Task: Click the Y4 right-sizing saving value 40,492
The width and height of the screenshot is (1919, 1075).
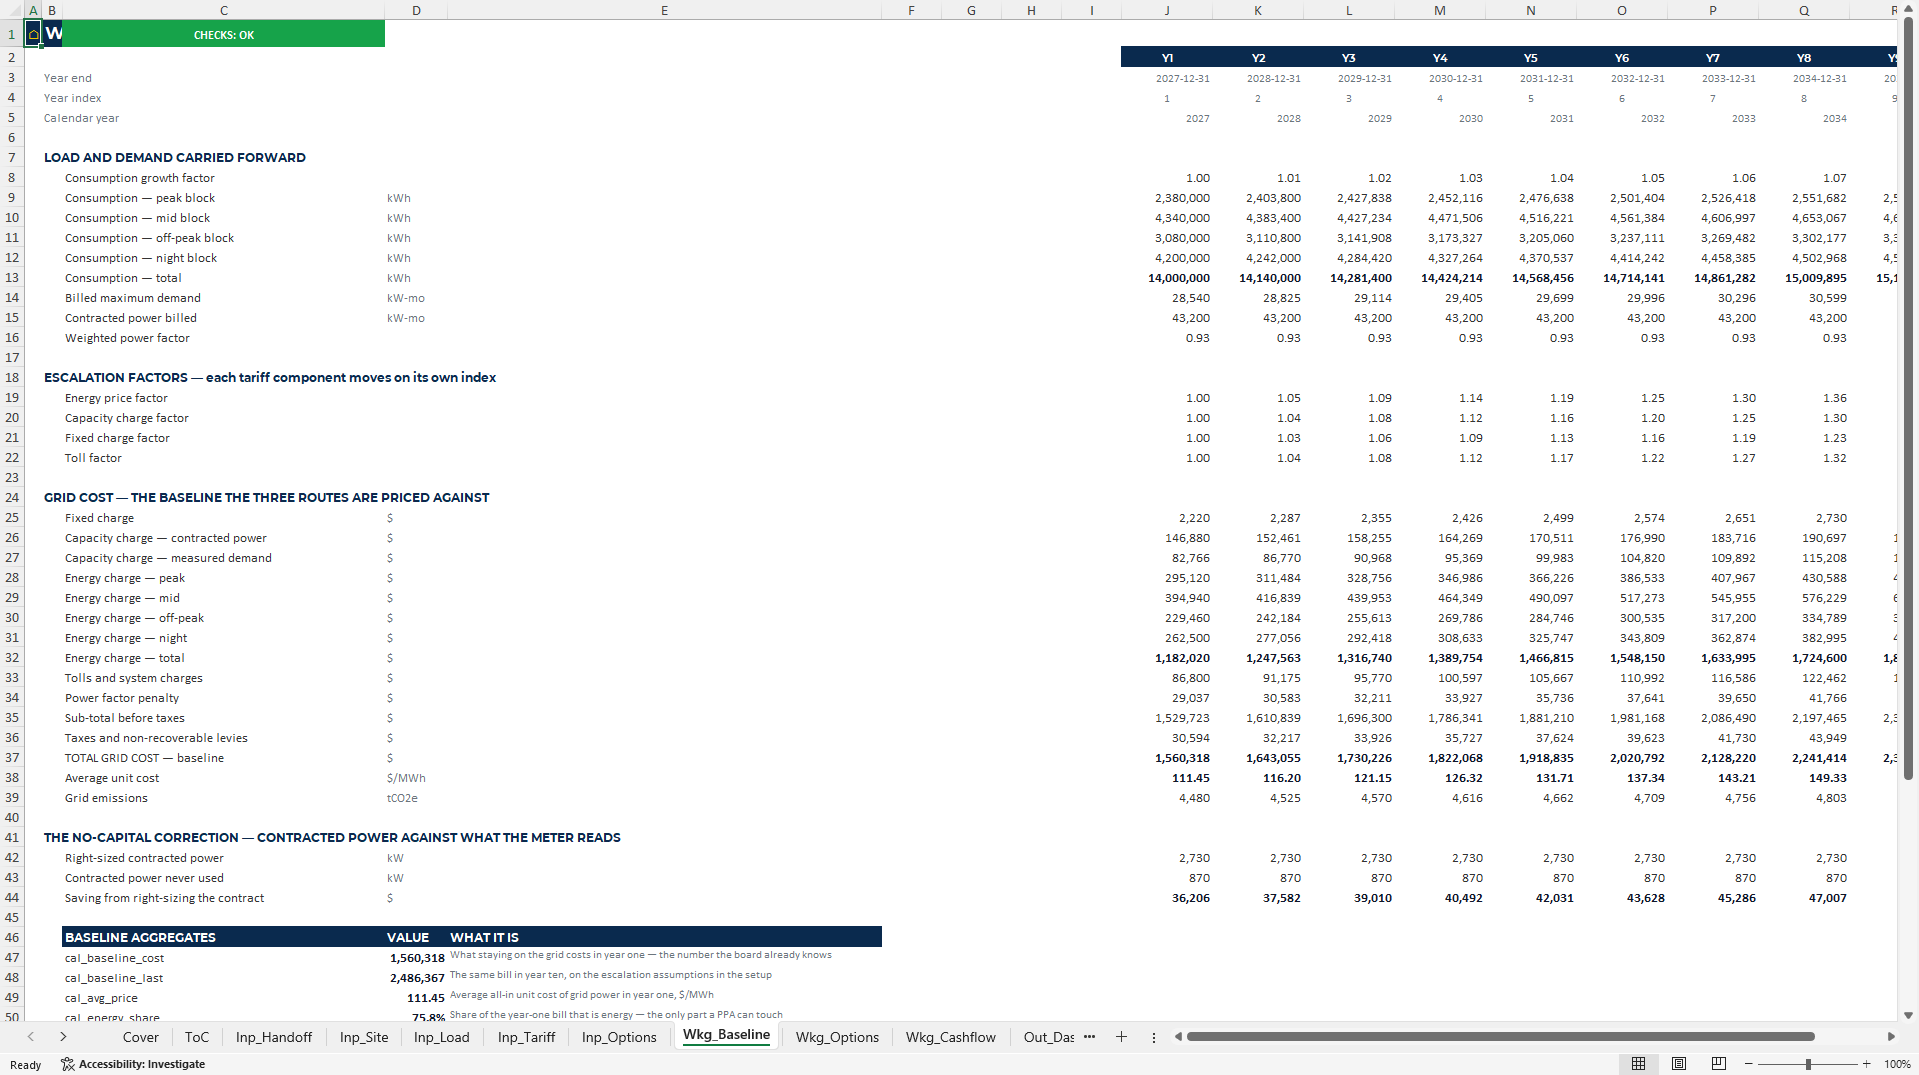Action: click(1463, 898)
